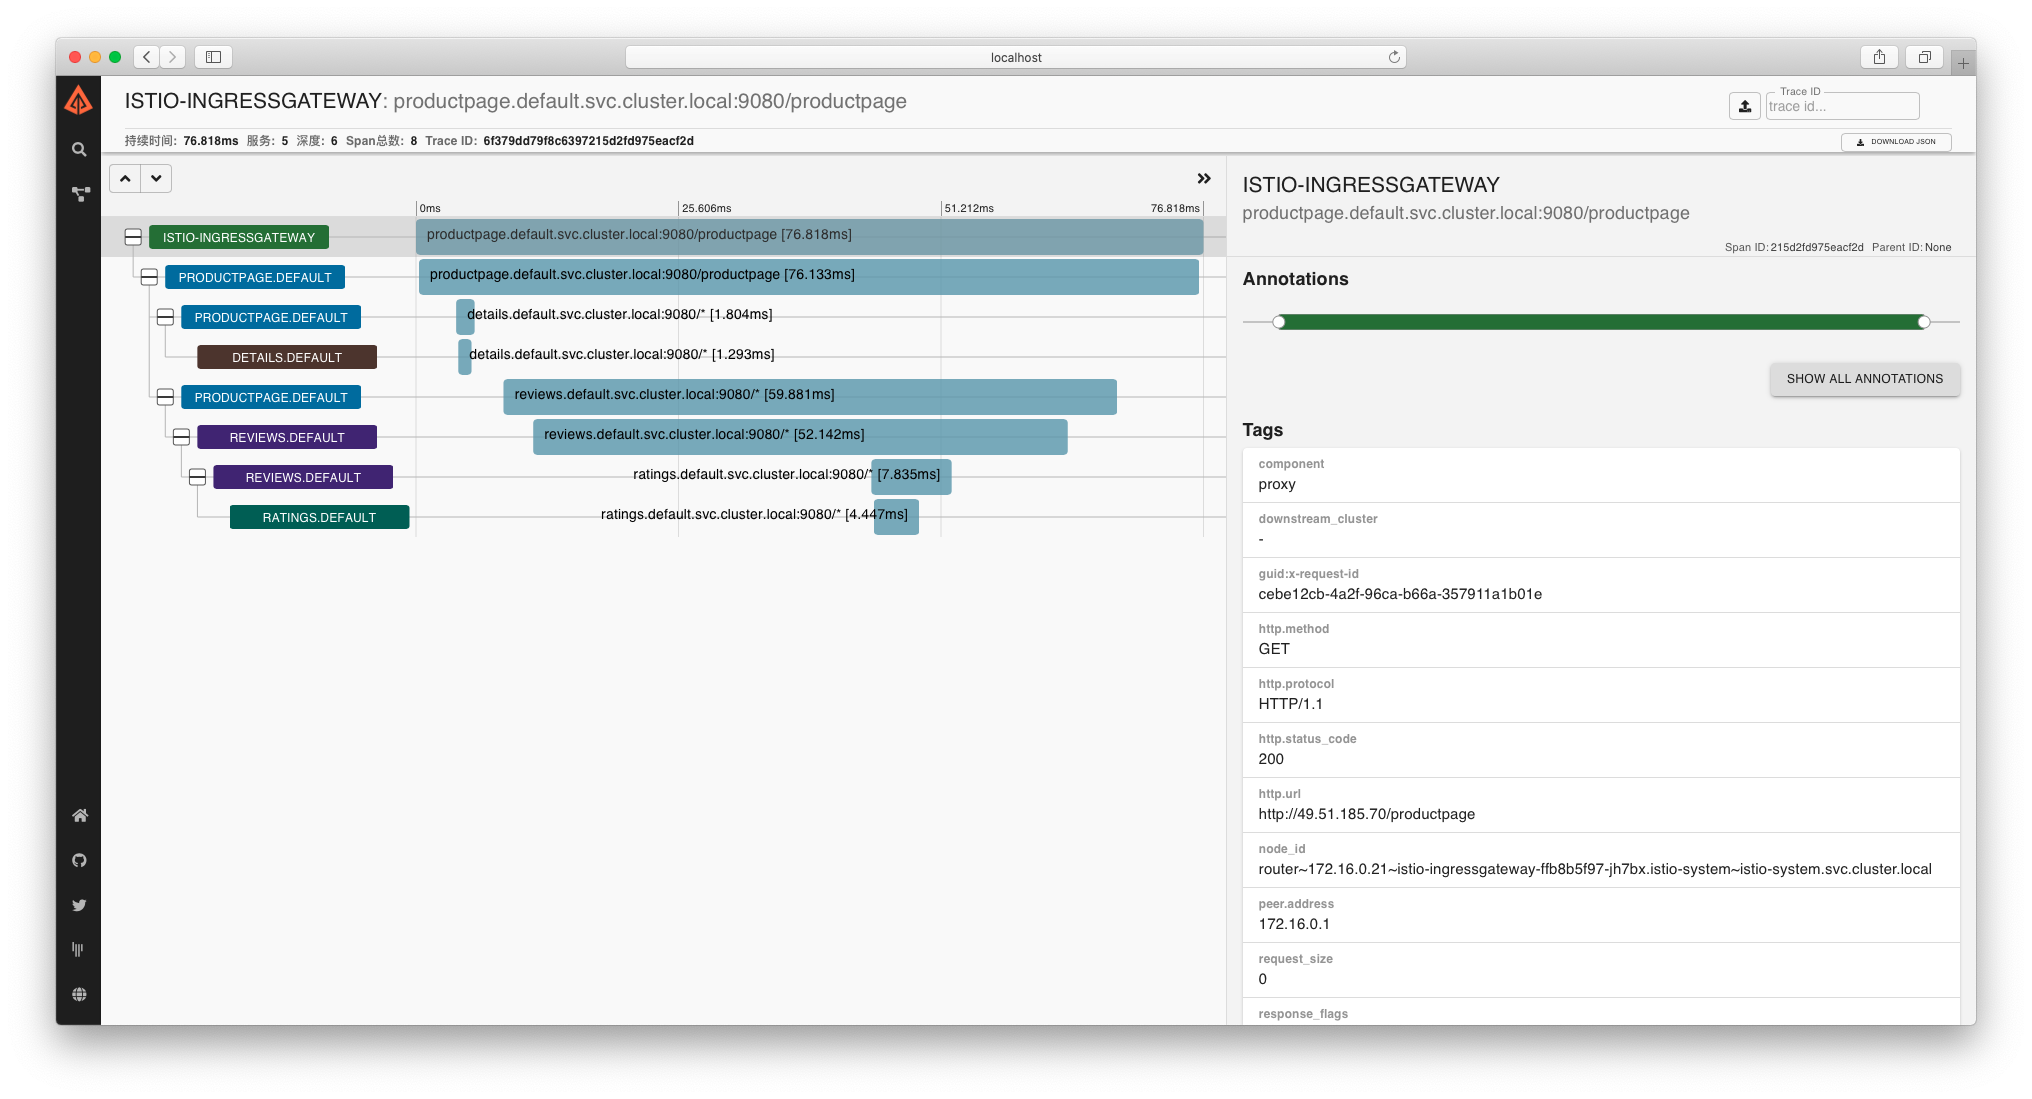Screen dimensions: 2032x1099
Task: Open the search traces sidebar icon
Action: click(x=79, y=149)
